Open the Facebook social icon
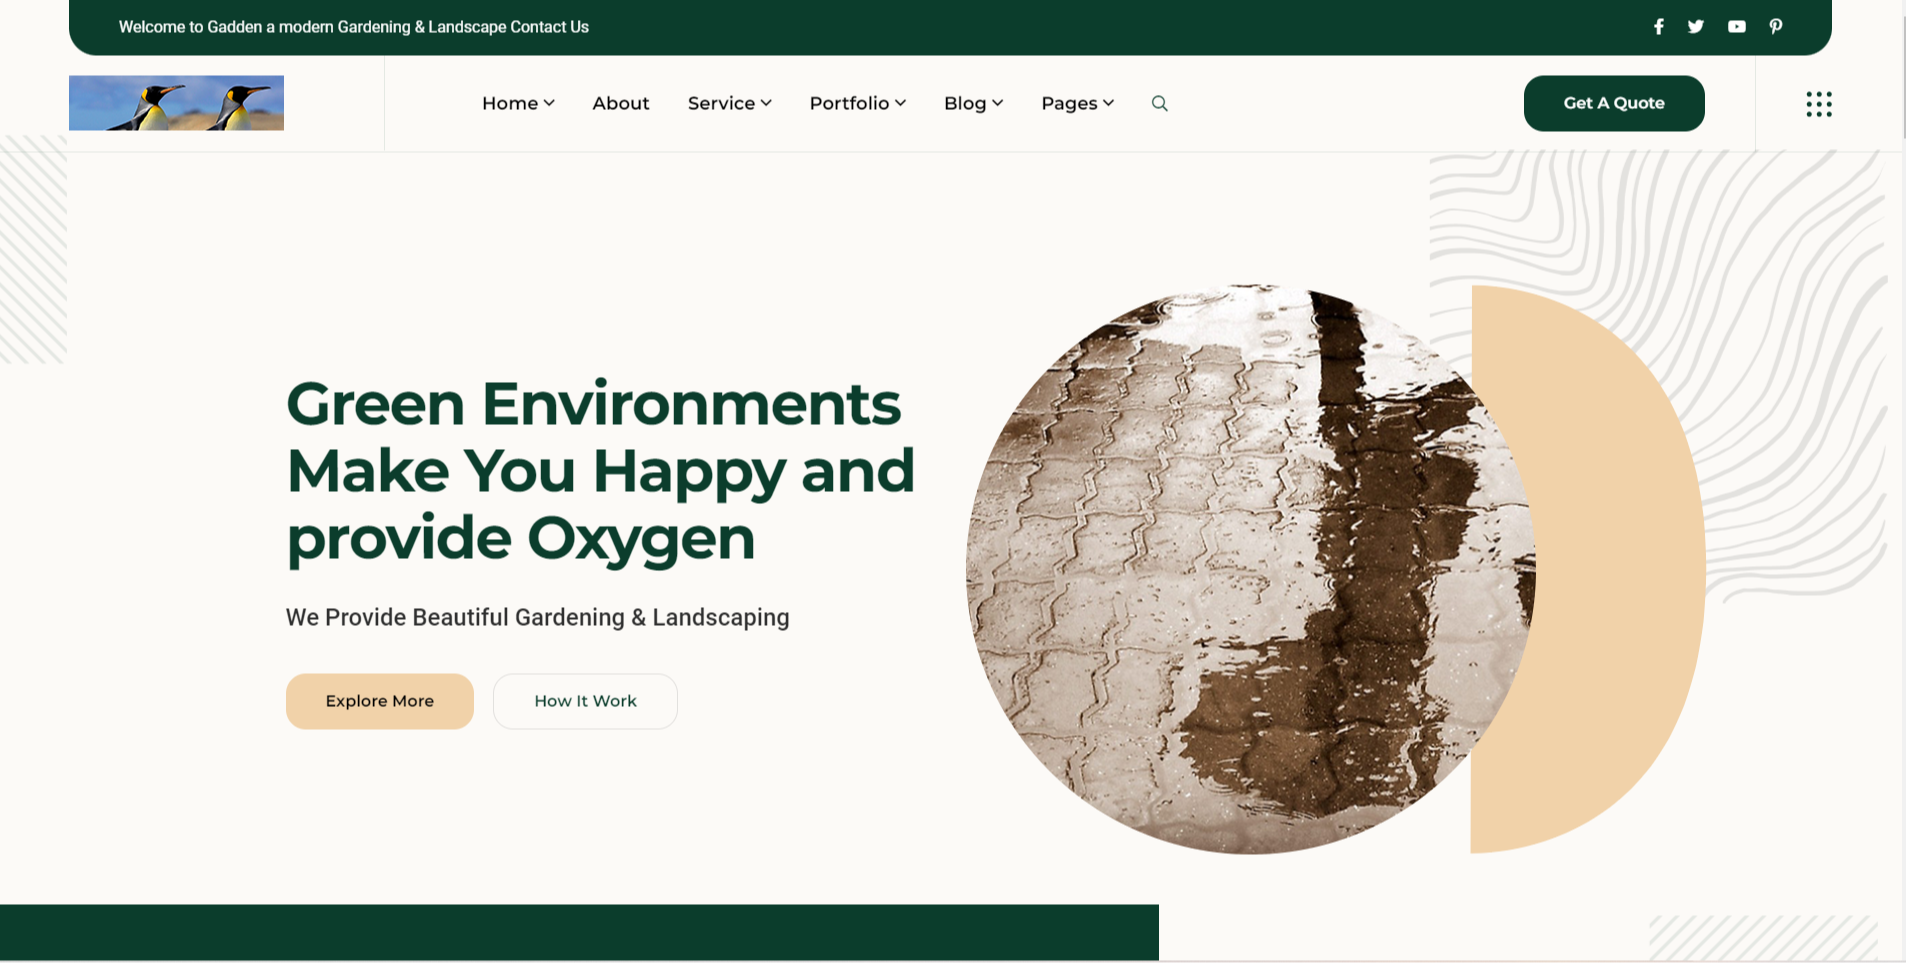The height and width of the screenshot is (963, 1906). (x=1659, y=27)
